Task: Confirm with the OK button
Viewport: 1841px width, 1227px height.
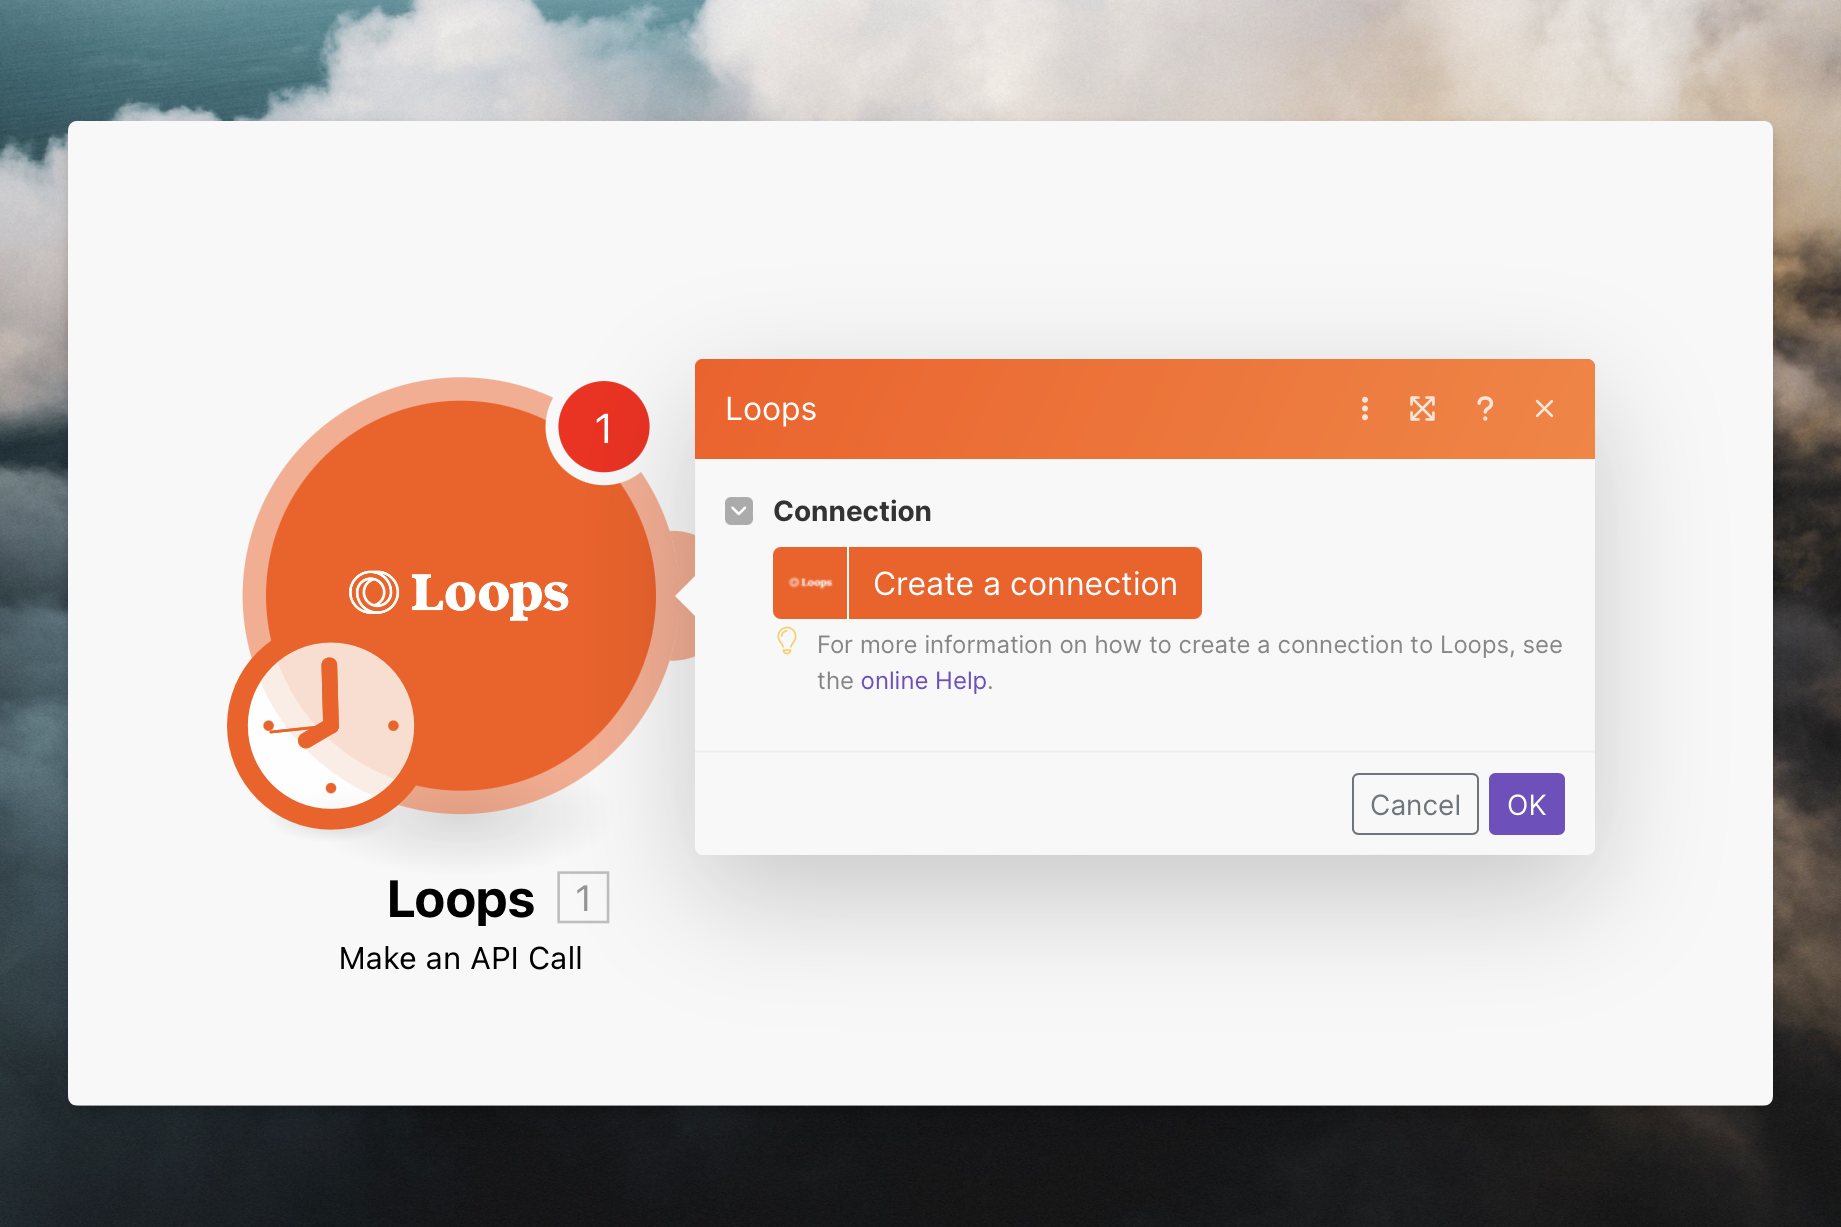Action: point(1526,804)
